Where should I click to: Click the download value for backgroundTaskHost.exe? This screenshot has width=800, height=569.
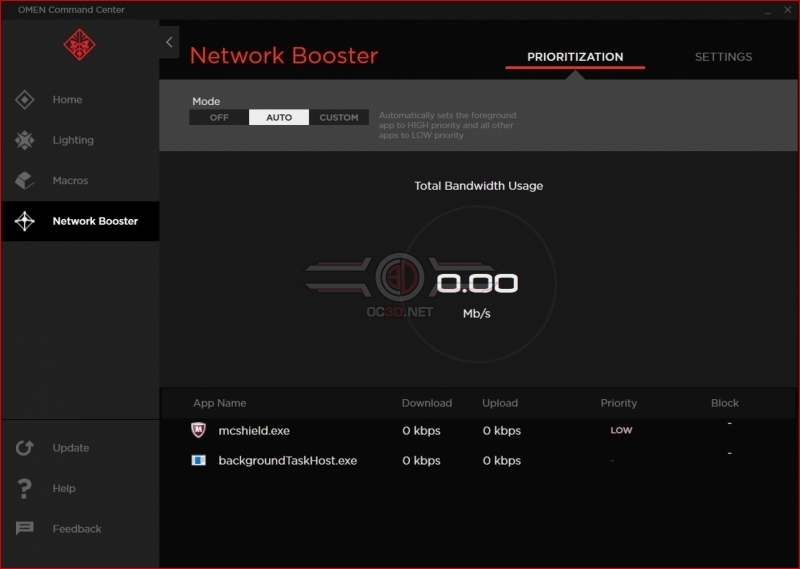click(x=421, y=460)
